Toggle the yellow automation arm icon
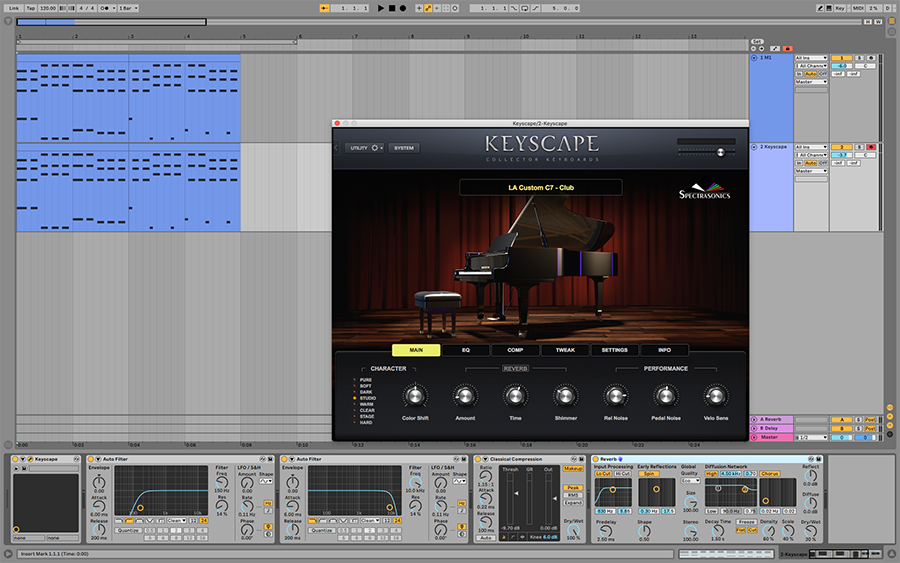The height and width of the screenshot is (563, 900). tap(428, 8)
